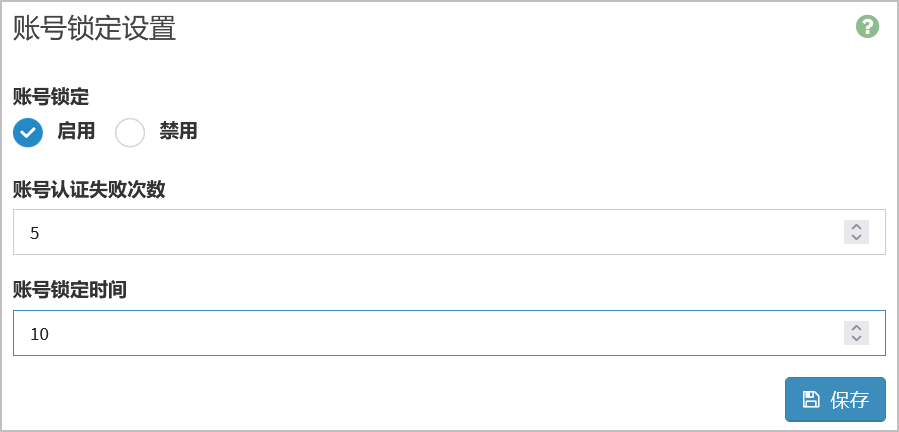Click the 禁用 label text
Screen dimensions: 899x432
click(178, 132)
